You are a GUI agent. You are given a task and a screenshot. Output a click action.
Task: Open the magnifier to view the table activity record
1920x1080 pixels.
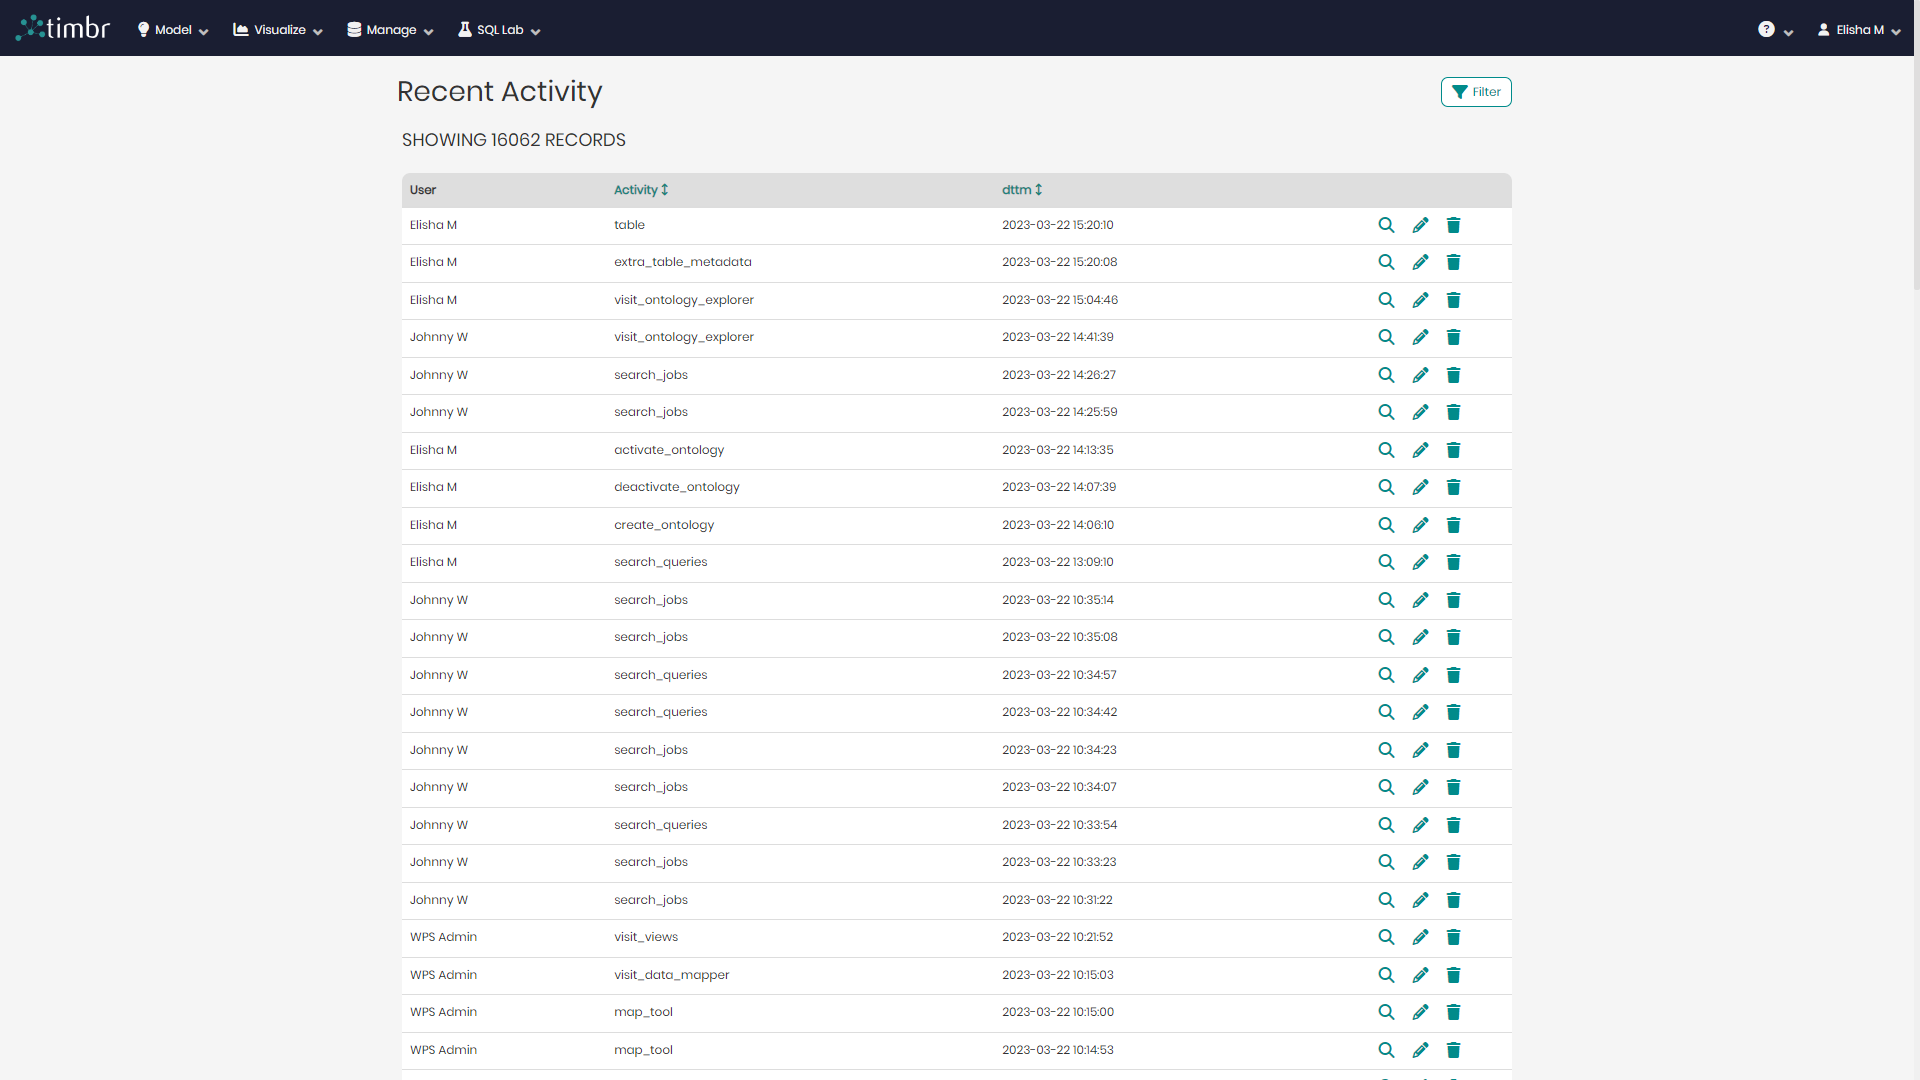pos(1386,225)
